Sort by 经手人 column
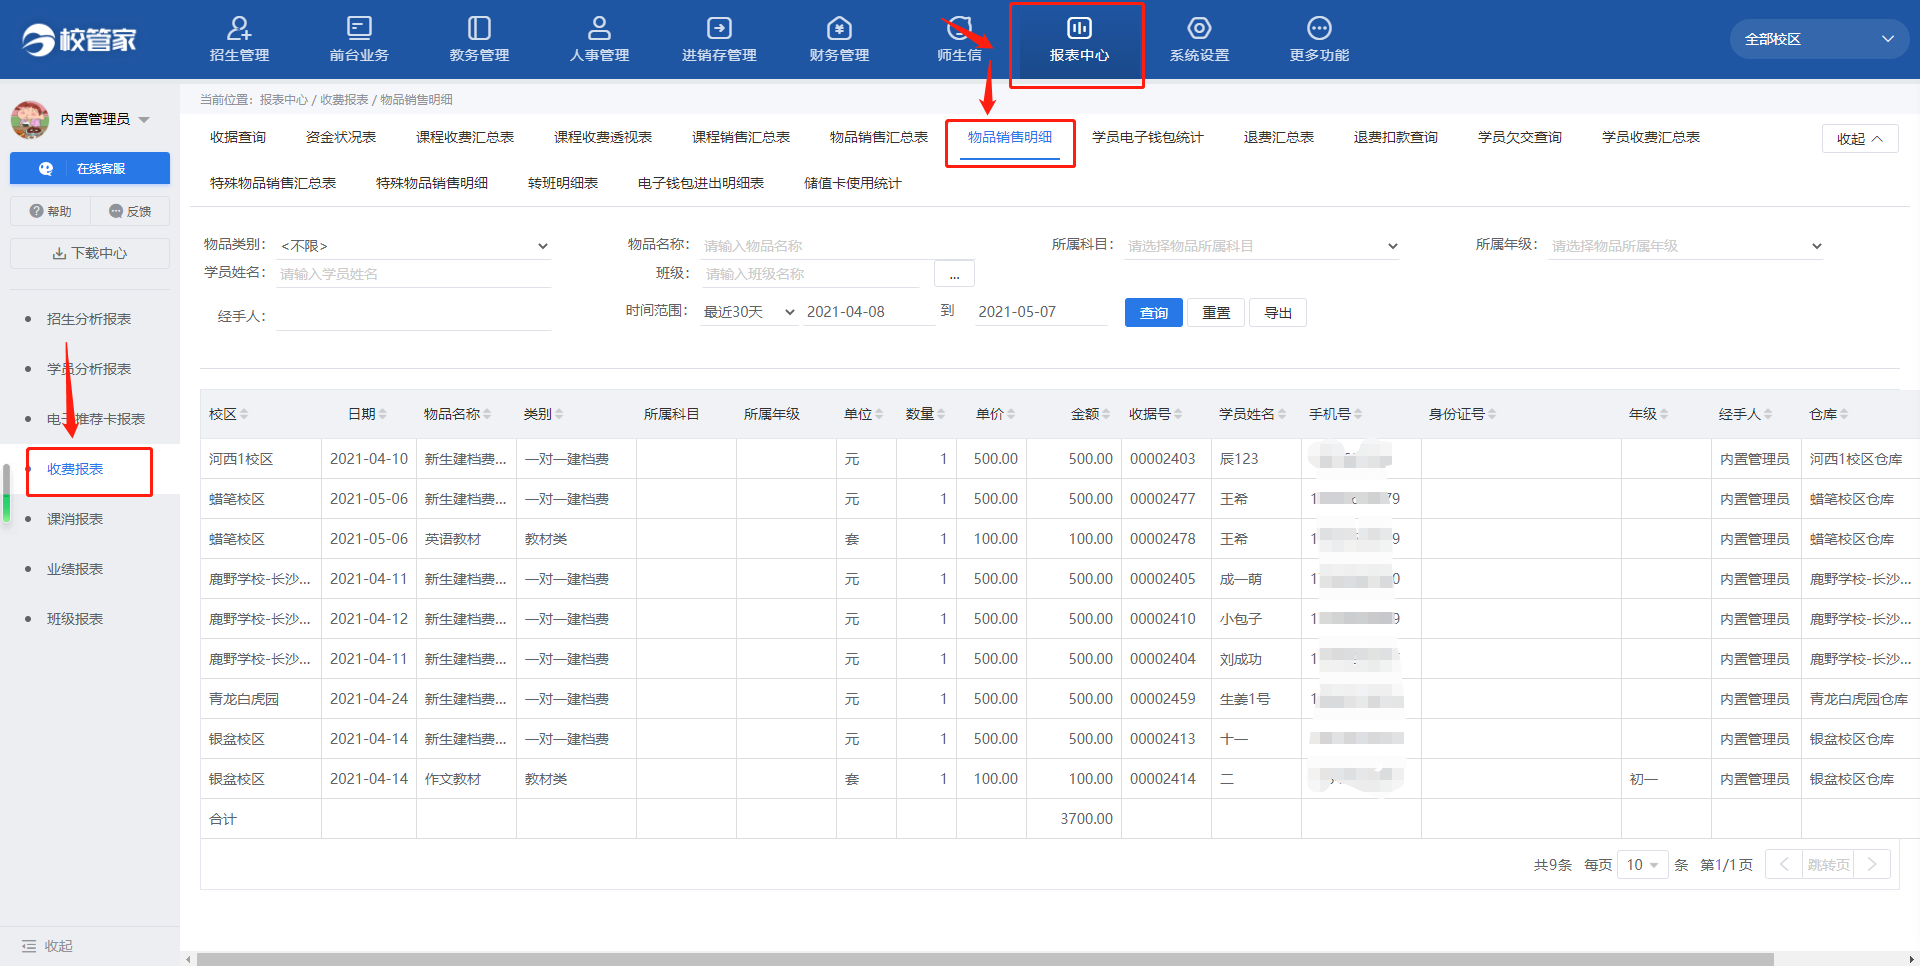Viewport: 1920px width, 966px height. 1745,414
